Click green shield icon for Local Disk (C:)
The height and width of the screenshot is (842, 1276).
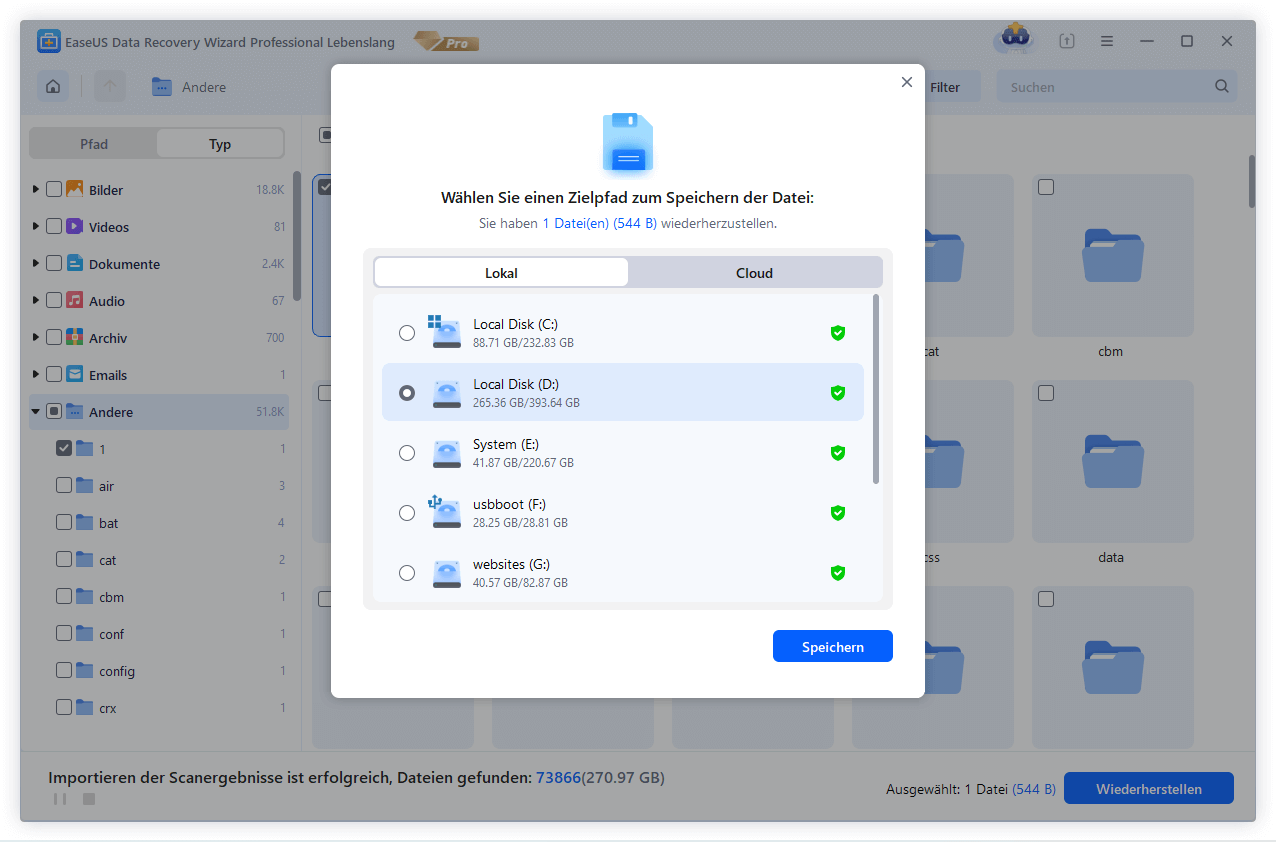coord(838,333)
